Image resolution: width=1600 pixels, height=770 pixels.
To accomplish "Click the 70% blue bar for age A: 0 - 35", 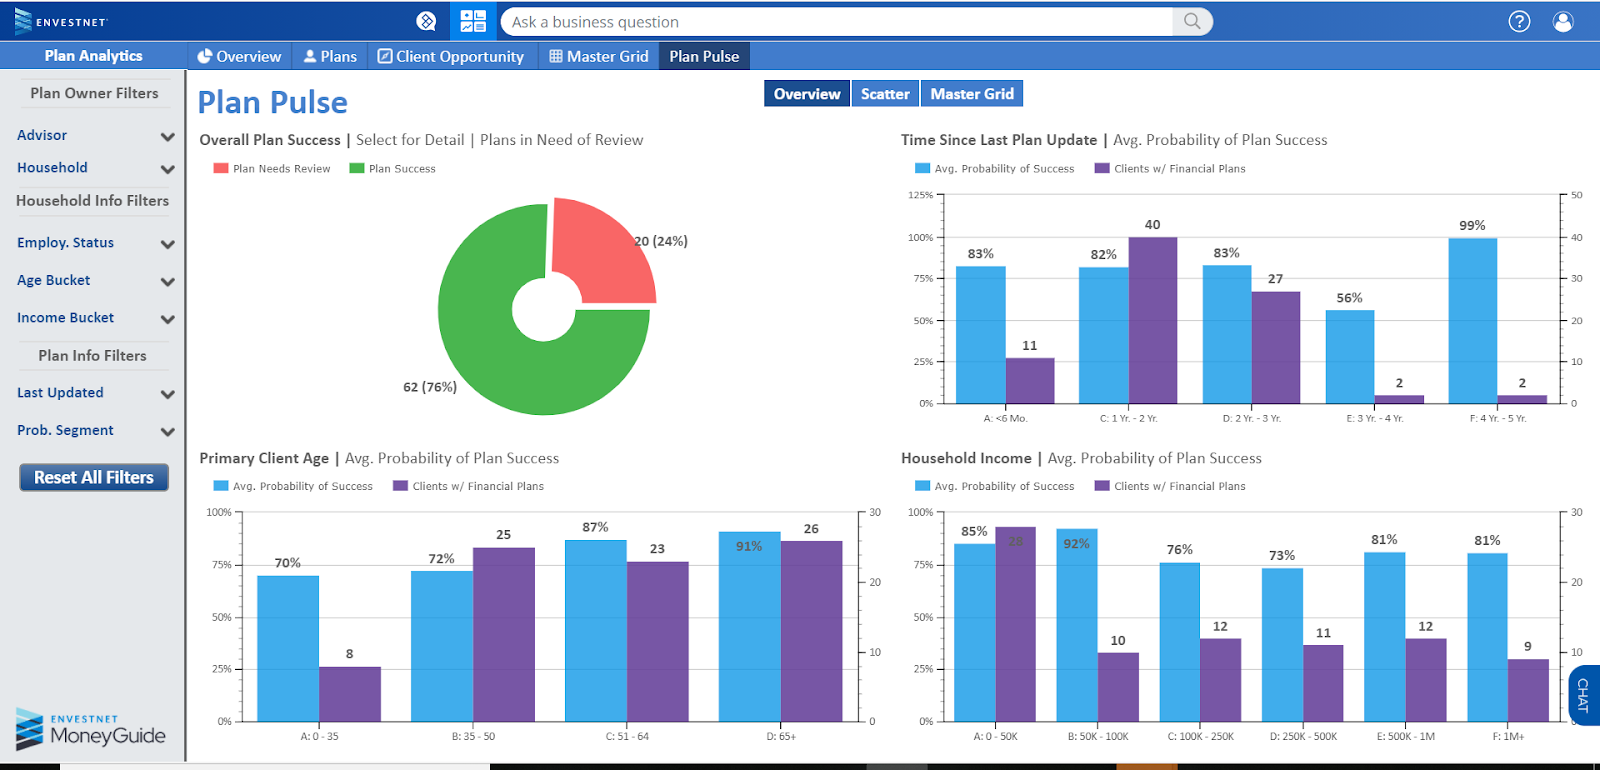I will point(288,649).
